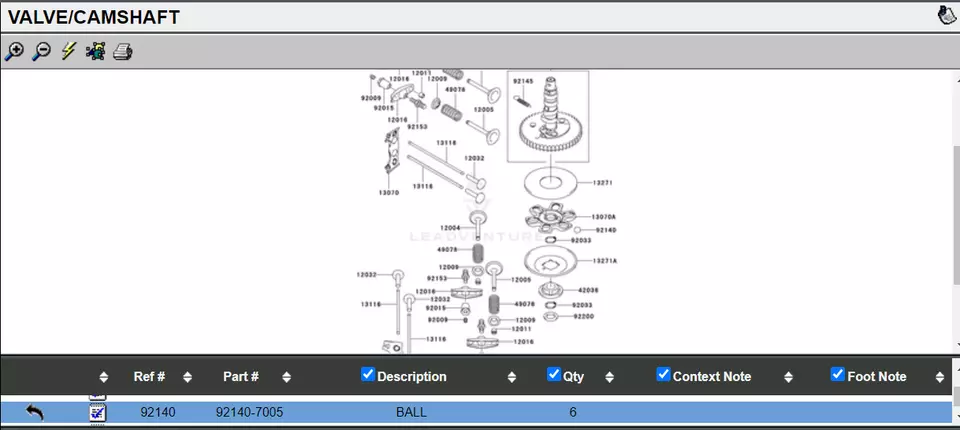Viewport: 960px width, 430px height.
Task: Select part number 92140-7005
Action: (249, 412)
